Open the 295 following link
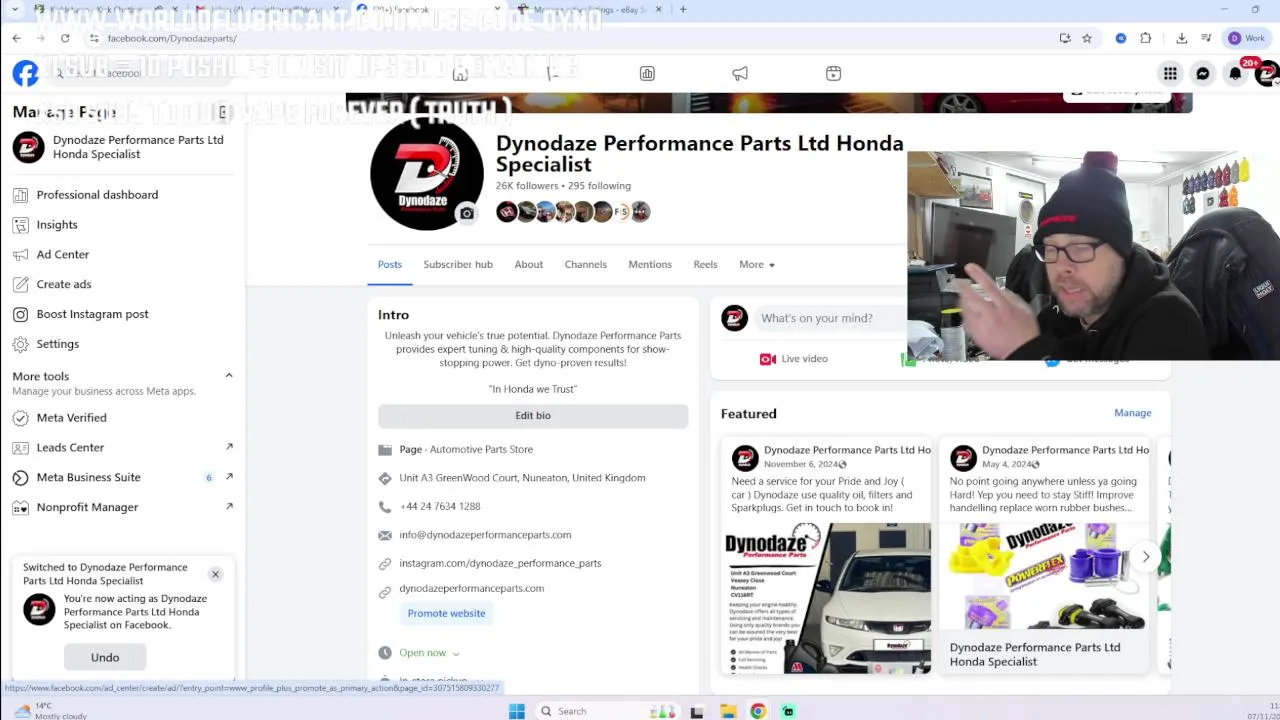1280x720 pixels. click(x=599, y=186)
